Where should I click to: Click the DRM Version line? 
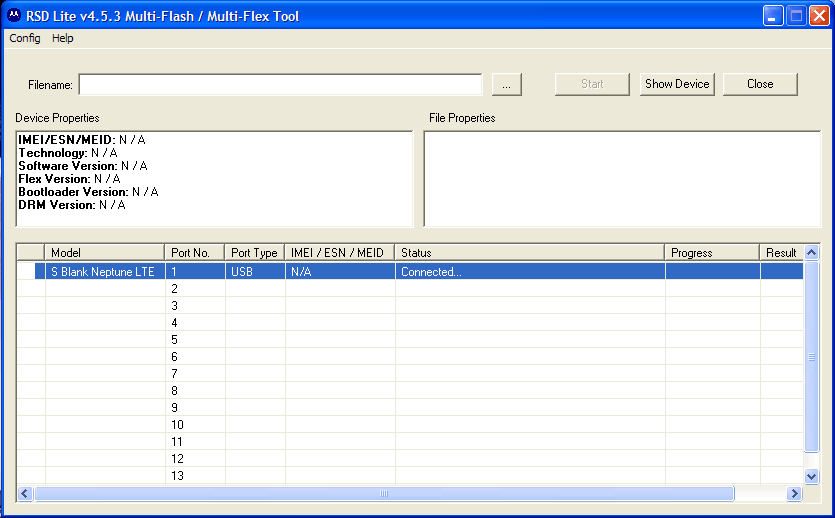pos(72,205)
